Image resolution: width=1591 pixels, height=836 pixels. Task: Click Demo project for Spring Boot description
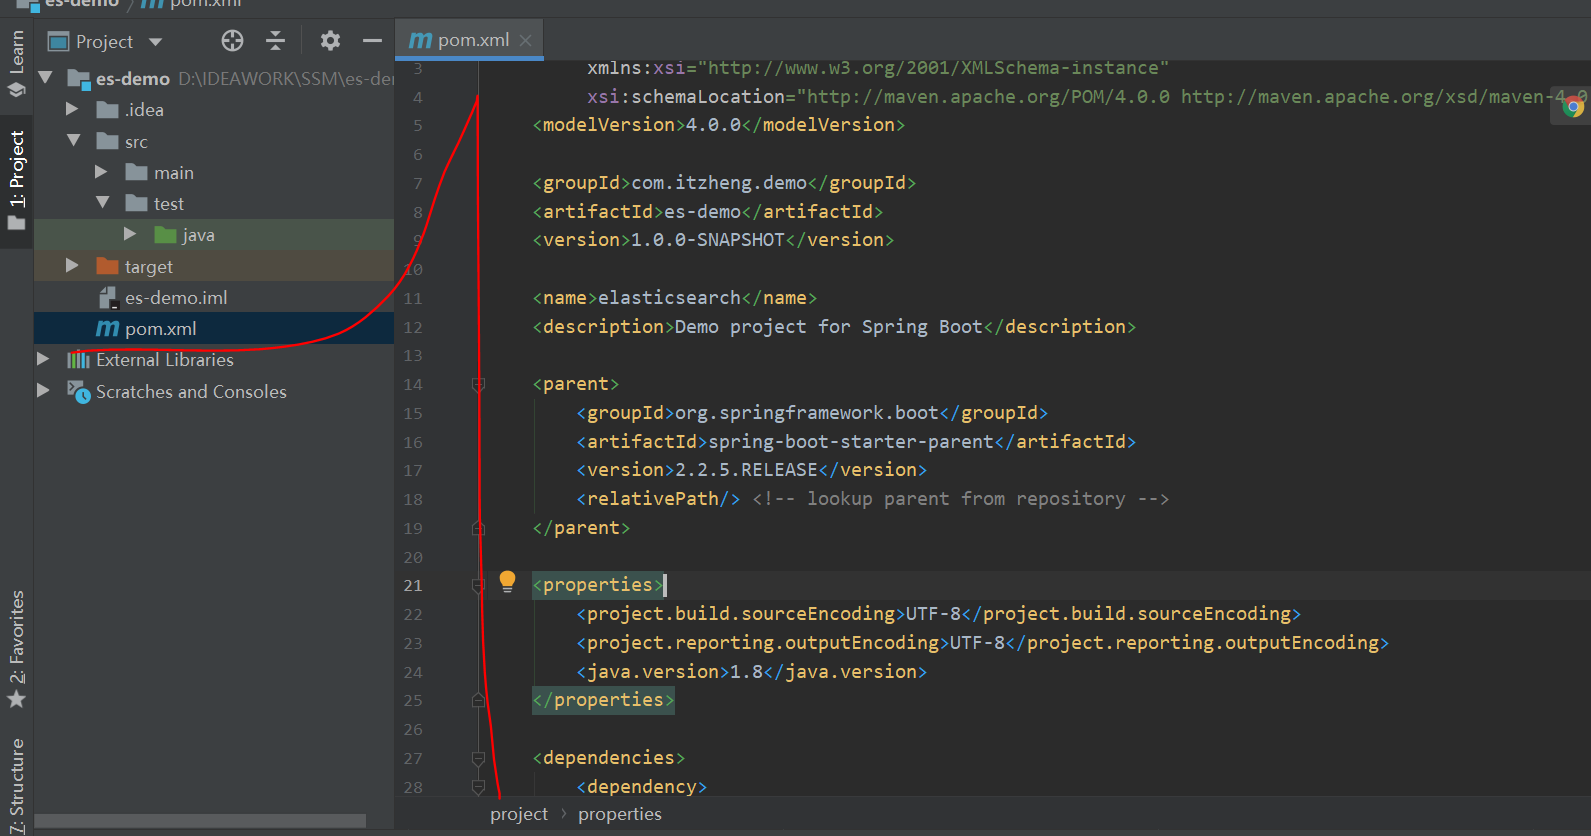[829, 327]
